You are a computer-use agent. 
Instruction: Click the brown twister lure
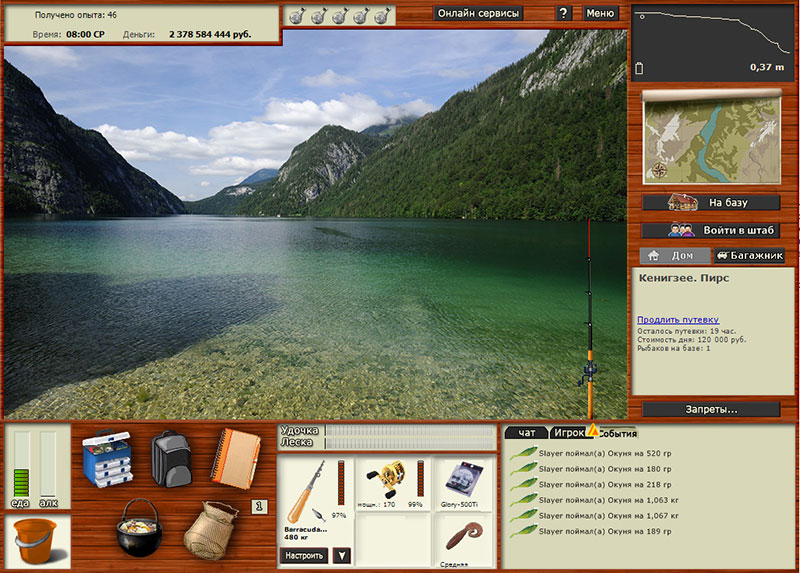click(463, 535)
